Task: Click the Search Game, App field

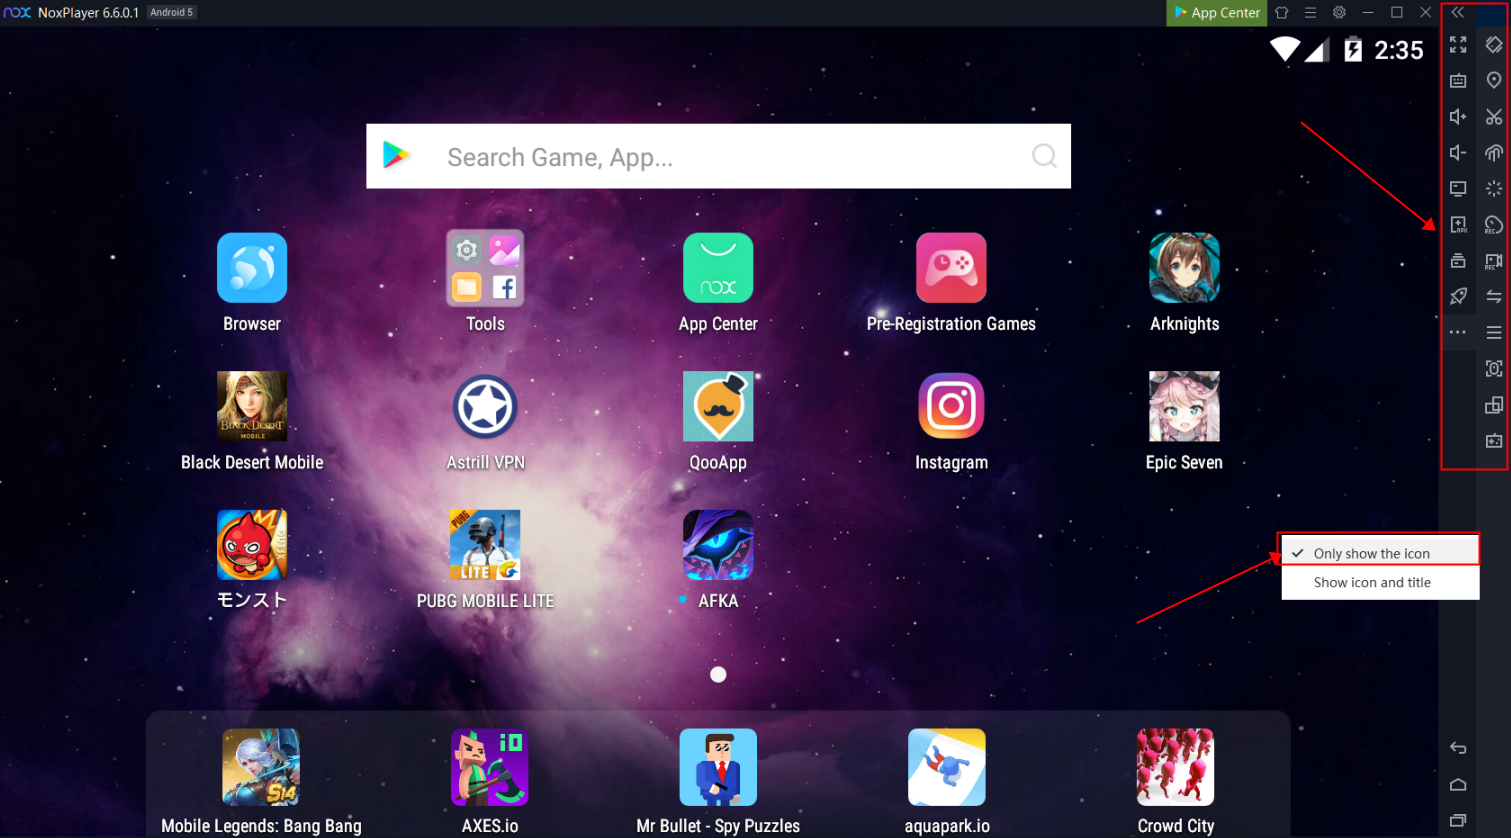Action: tap(718, 157)
